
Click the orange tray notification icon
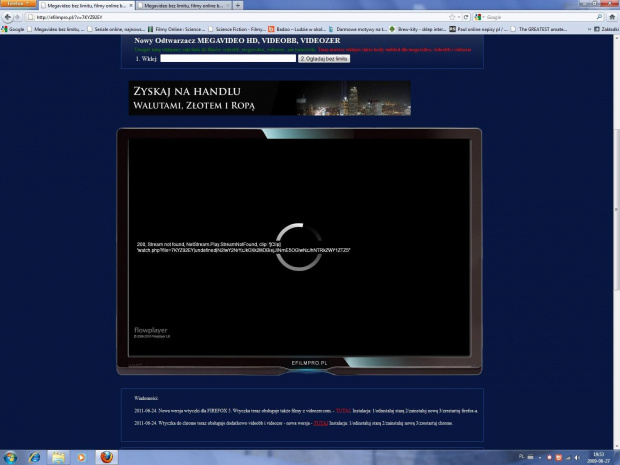coord(558,457)
